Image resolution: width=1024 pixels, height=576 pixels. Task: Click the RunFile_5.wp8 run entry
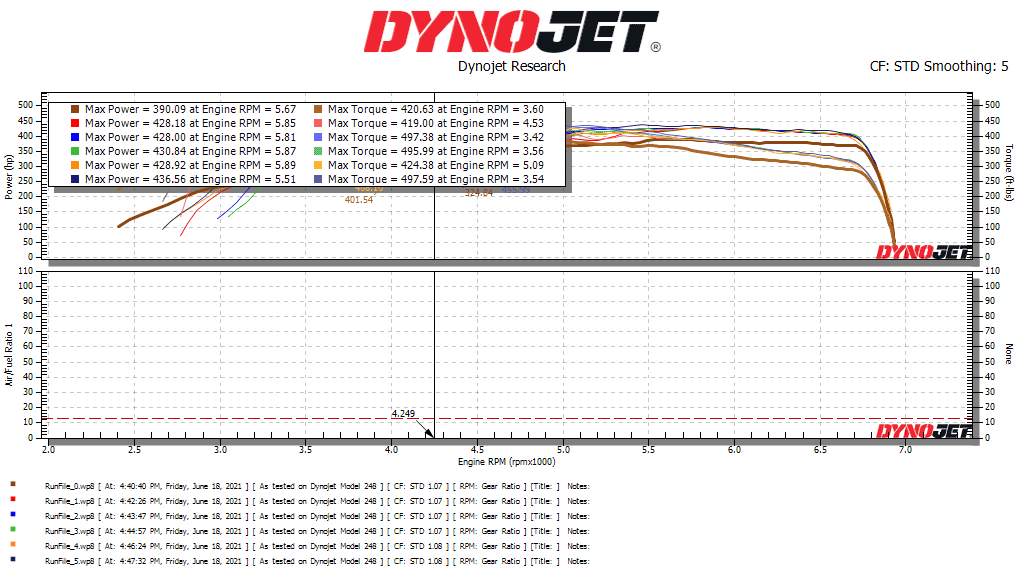tap(317, 562)
